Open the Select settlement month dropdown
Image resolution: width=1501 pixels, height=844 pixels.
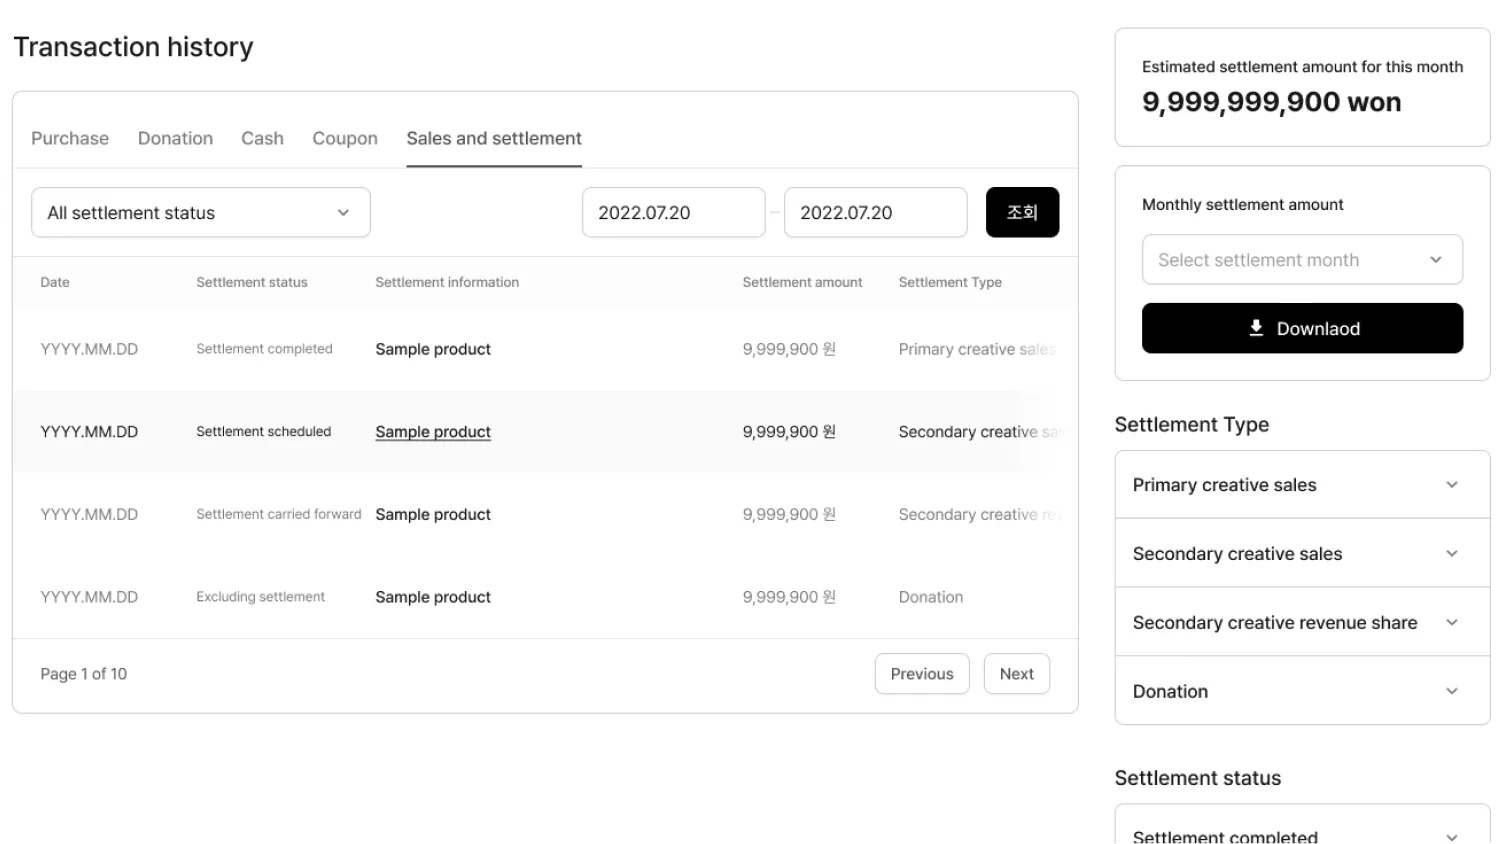tap(1301, 260)
